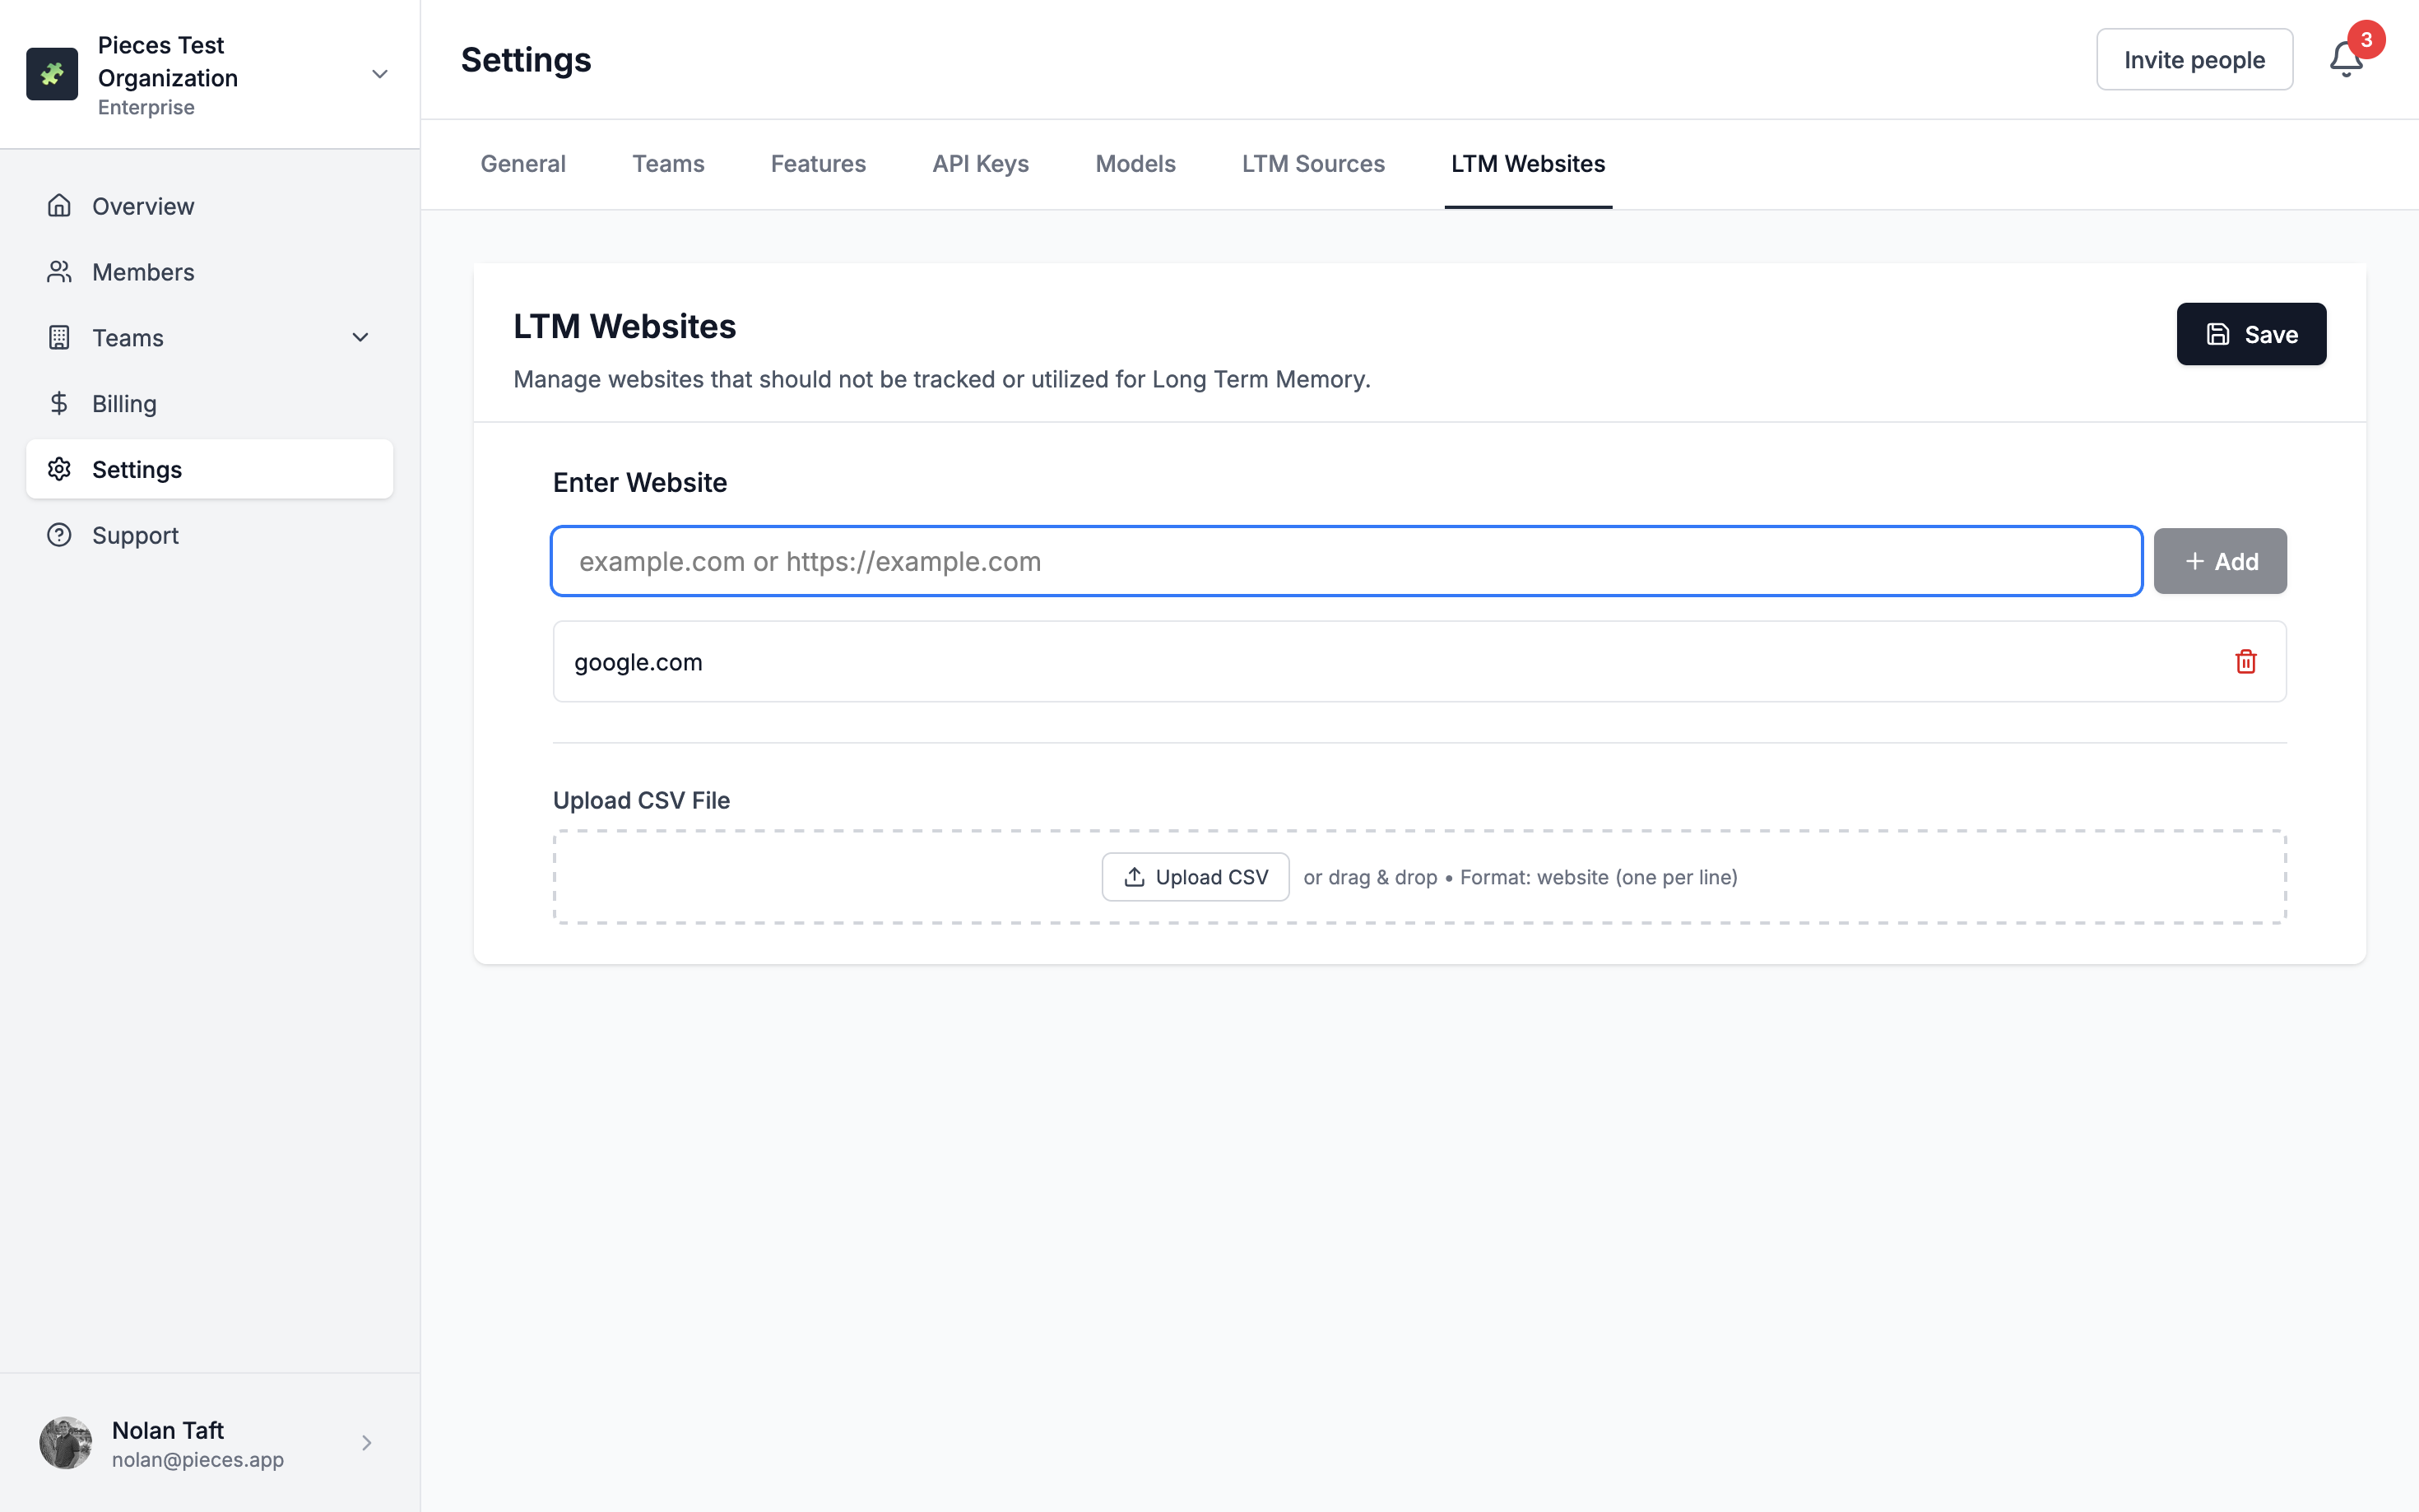
Task: Switch to the LTM Sources tab
Action: (1312, 164)
